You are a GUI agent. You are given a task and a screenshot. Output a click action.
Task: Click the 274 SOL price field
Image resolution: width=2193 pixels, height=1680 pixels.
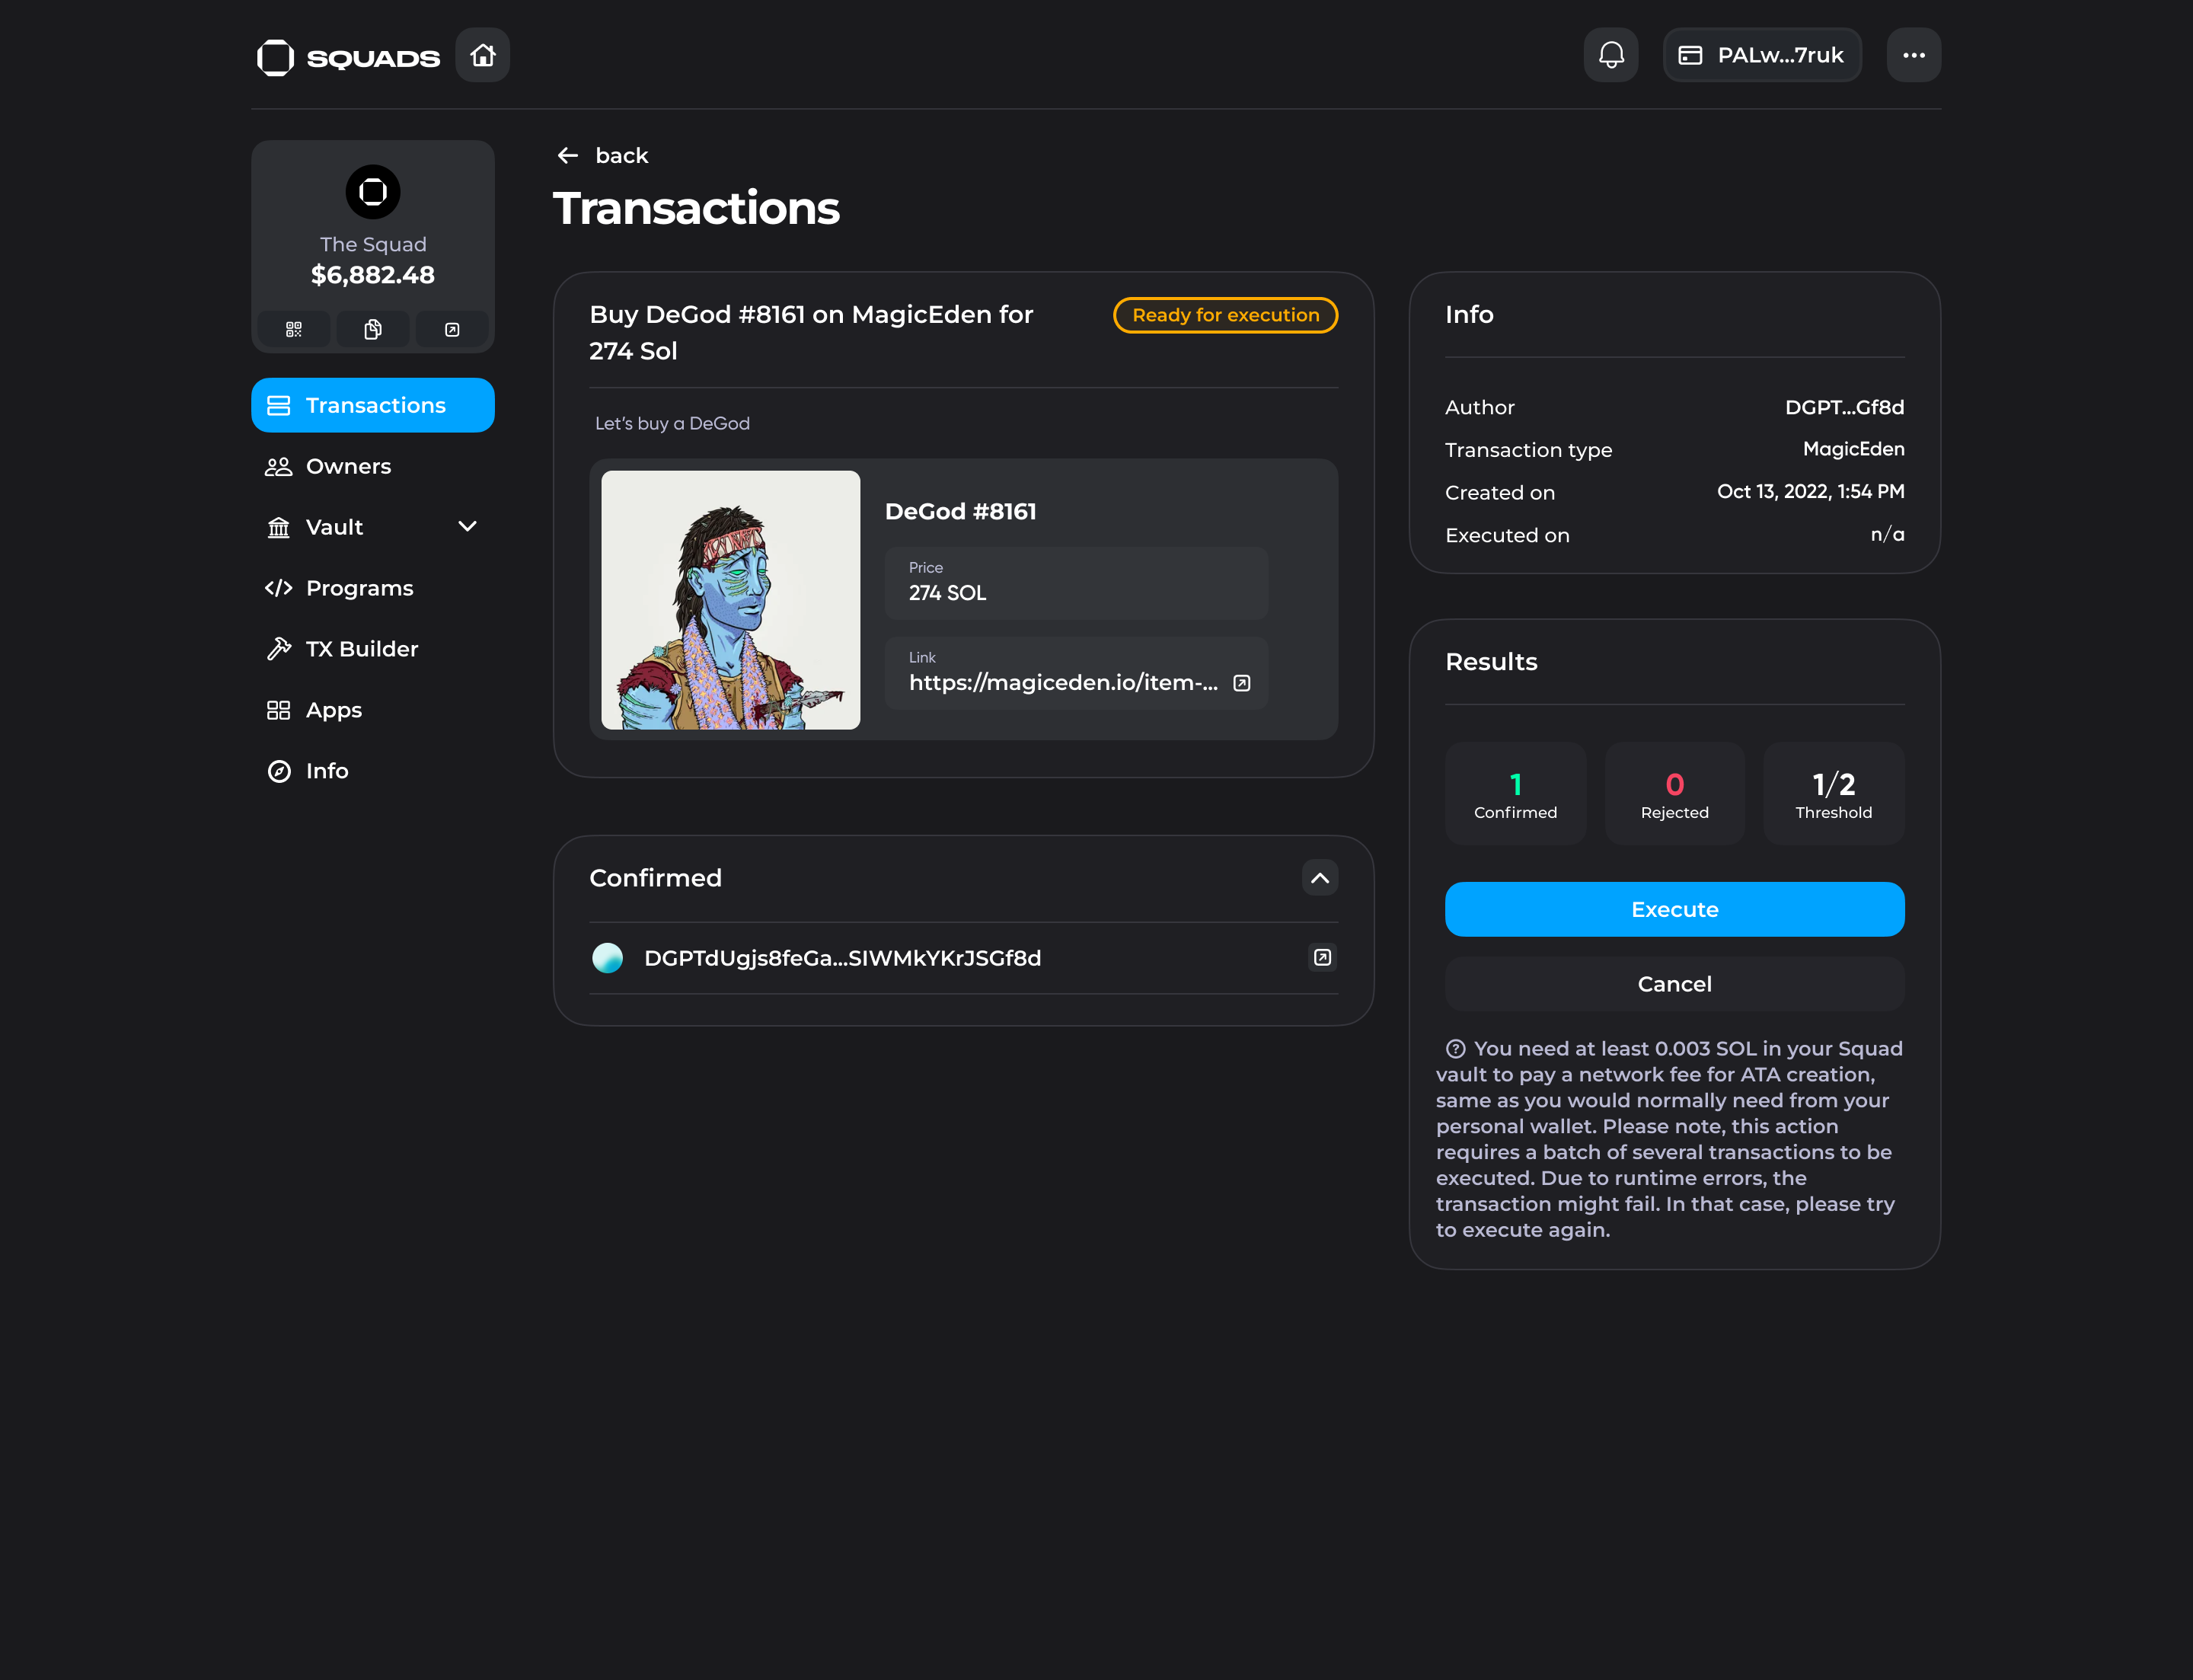point(1076,583)
